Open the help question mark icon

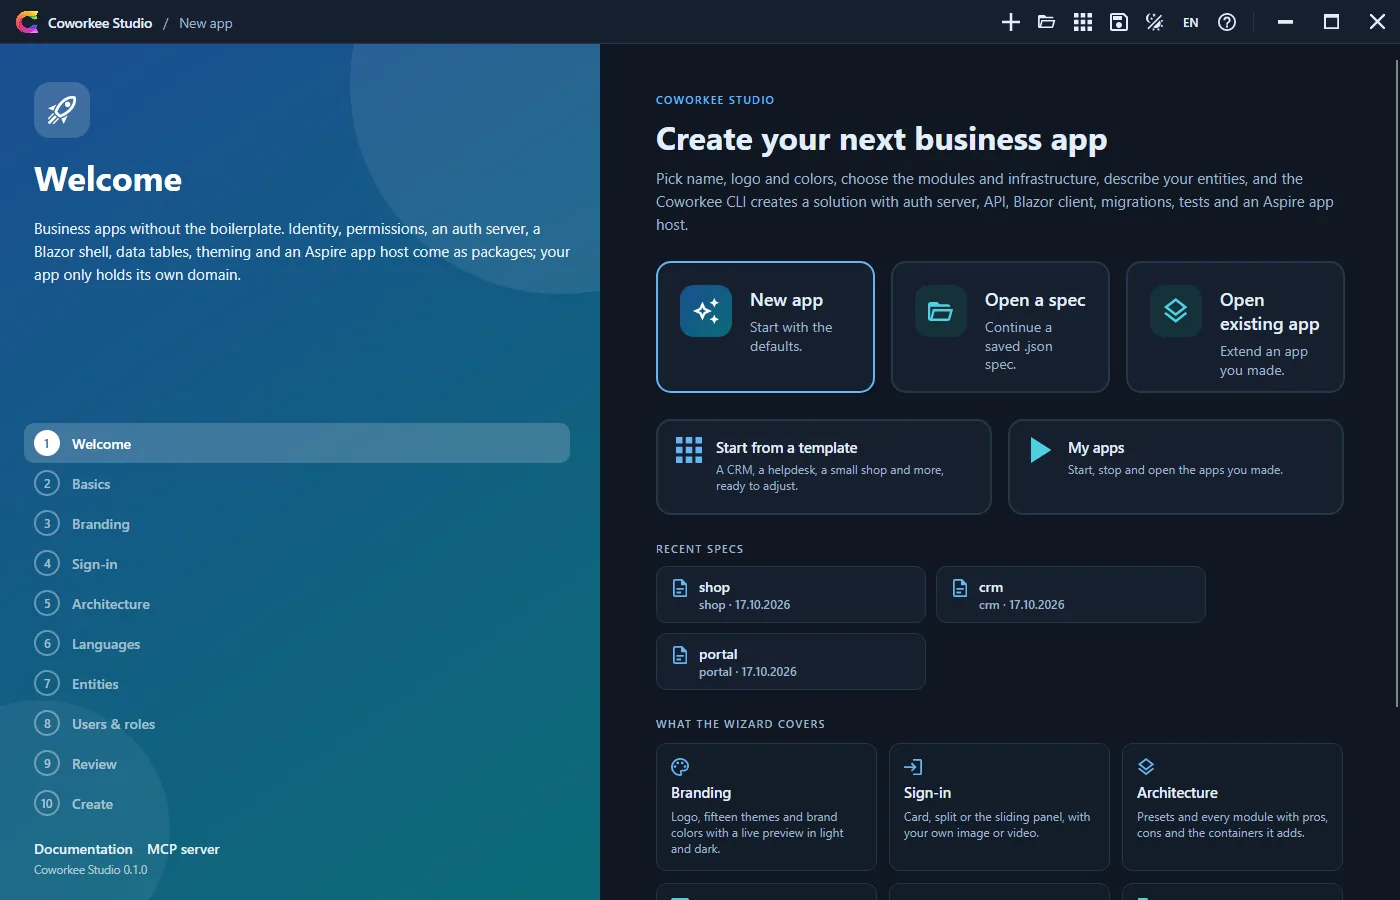[1227, 22]
